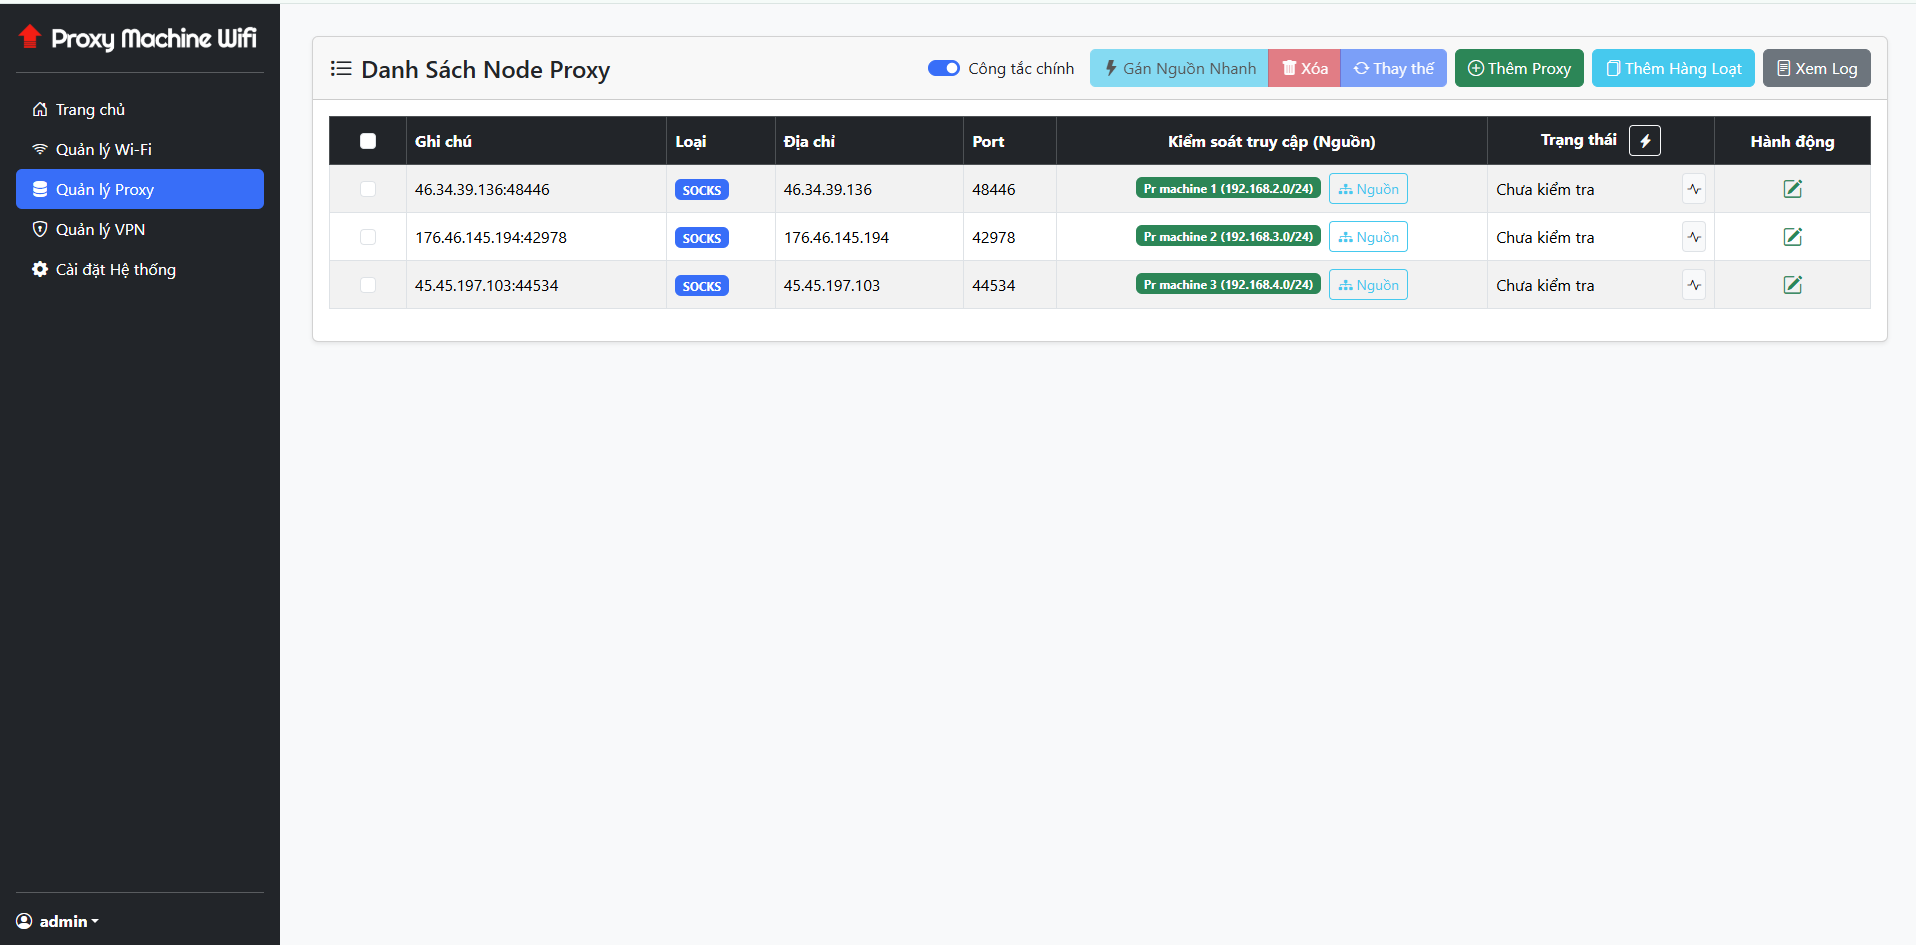Open Cài đặt Hệ thống settings
Image resolution: width=1916 pixels, height=945 pixels.
pyautogui.click(x=140, y=269)
